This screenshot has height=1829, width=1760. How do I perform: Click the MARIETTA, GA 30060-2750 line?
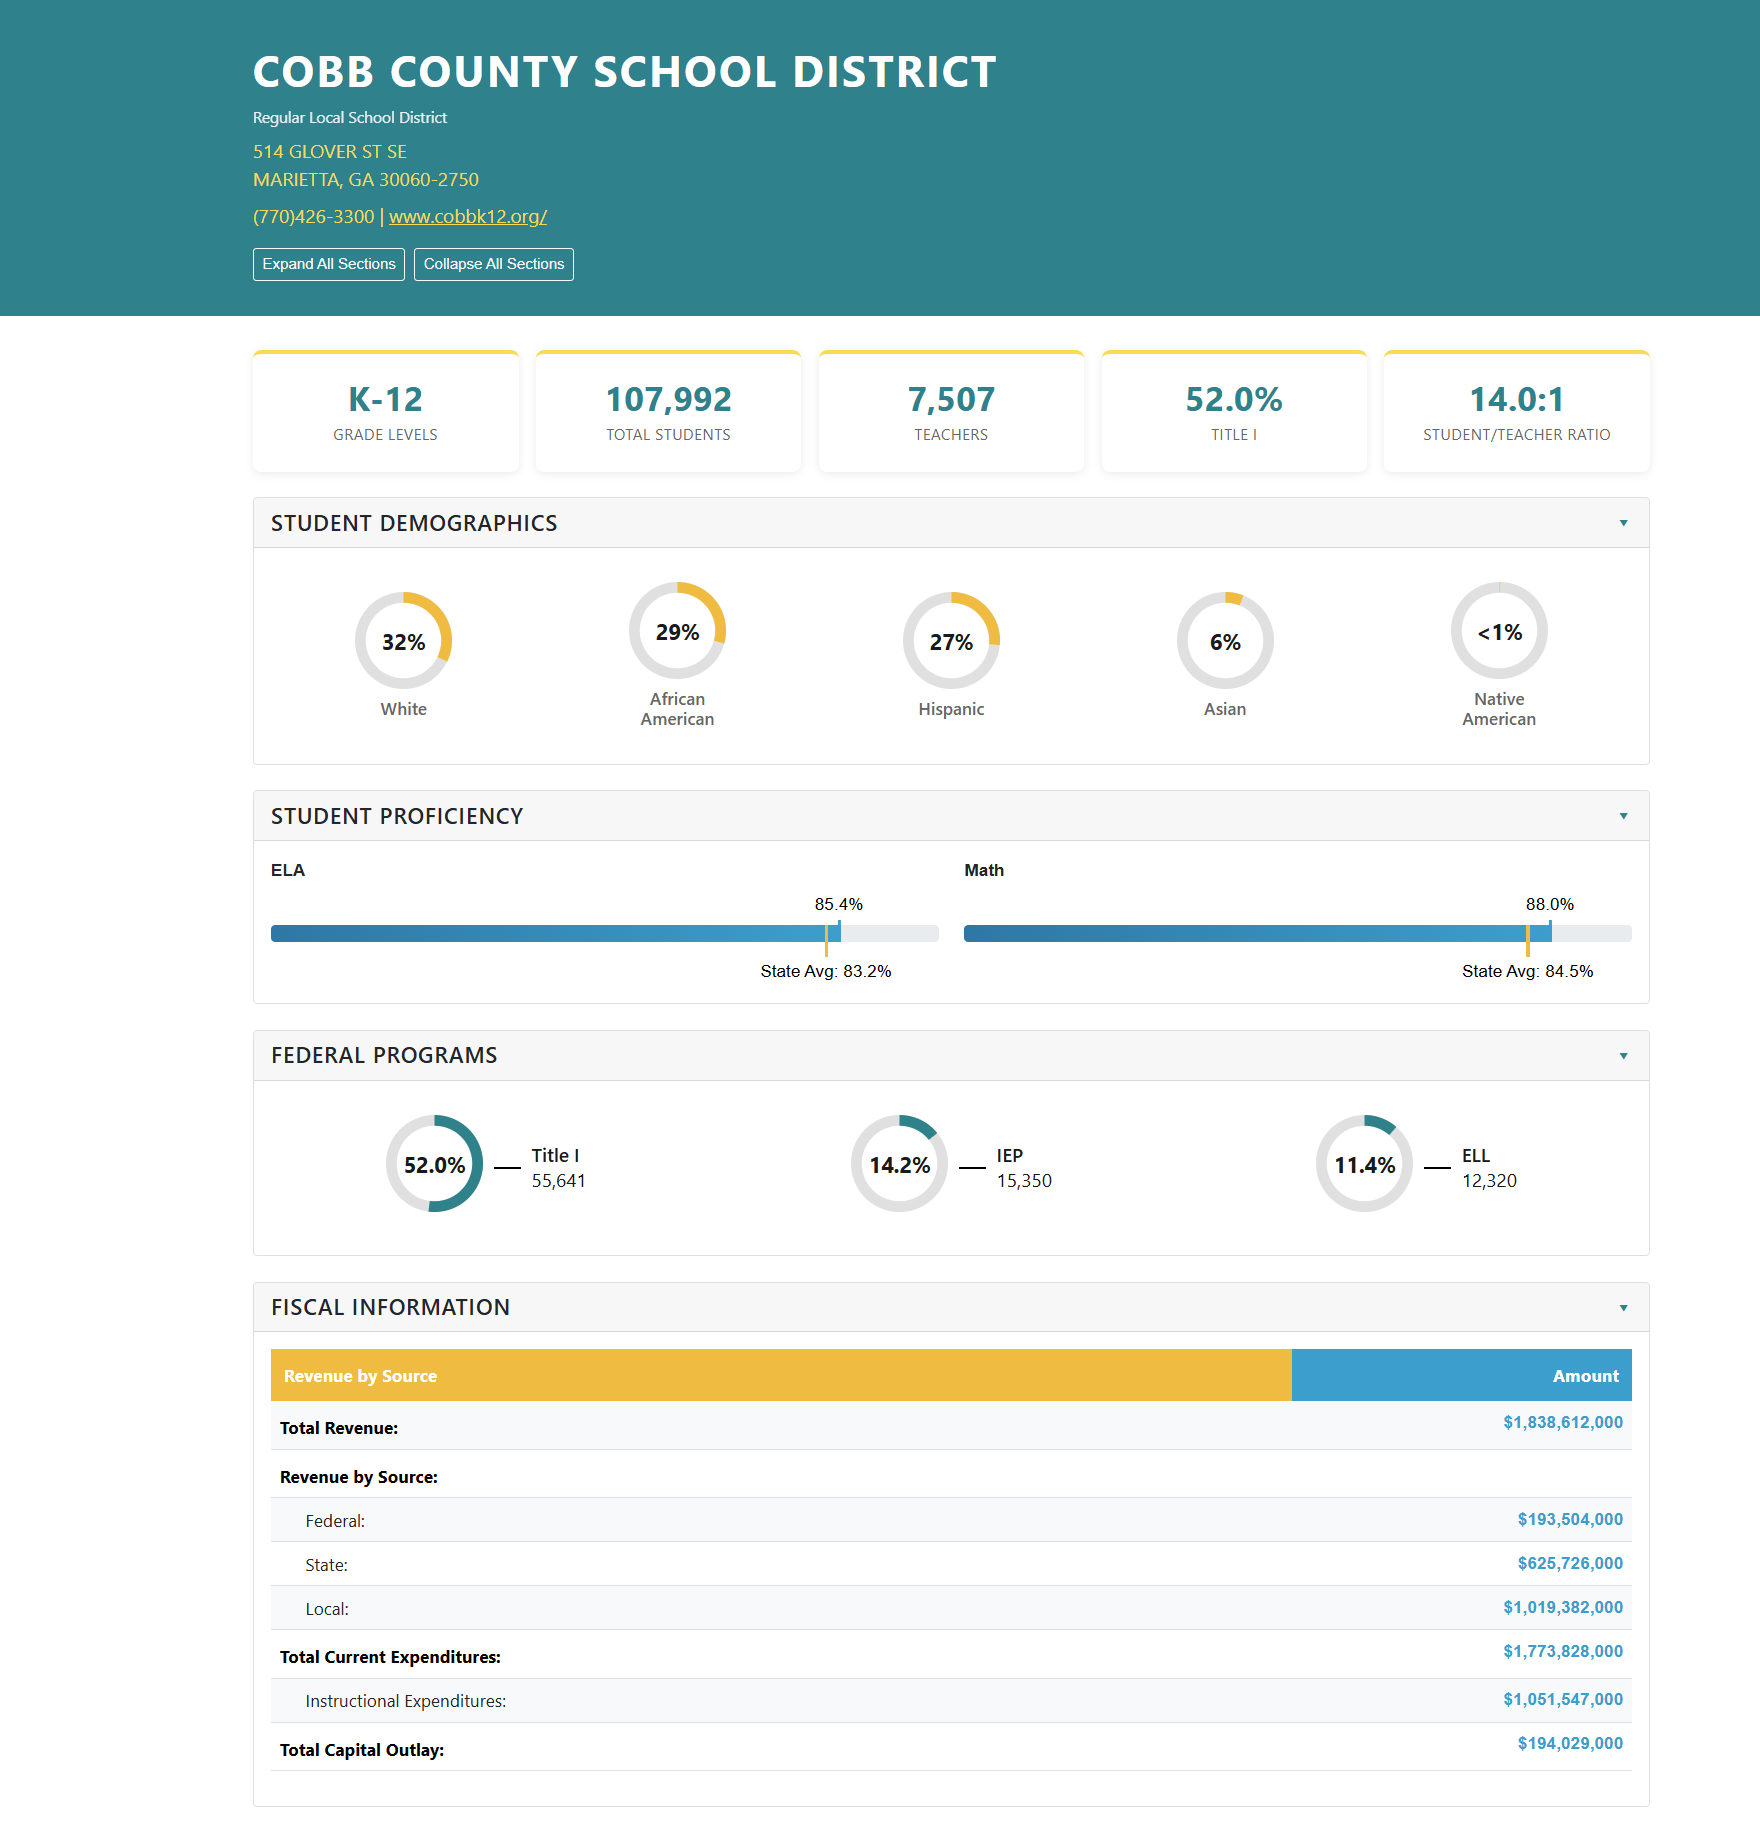366,180
